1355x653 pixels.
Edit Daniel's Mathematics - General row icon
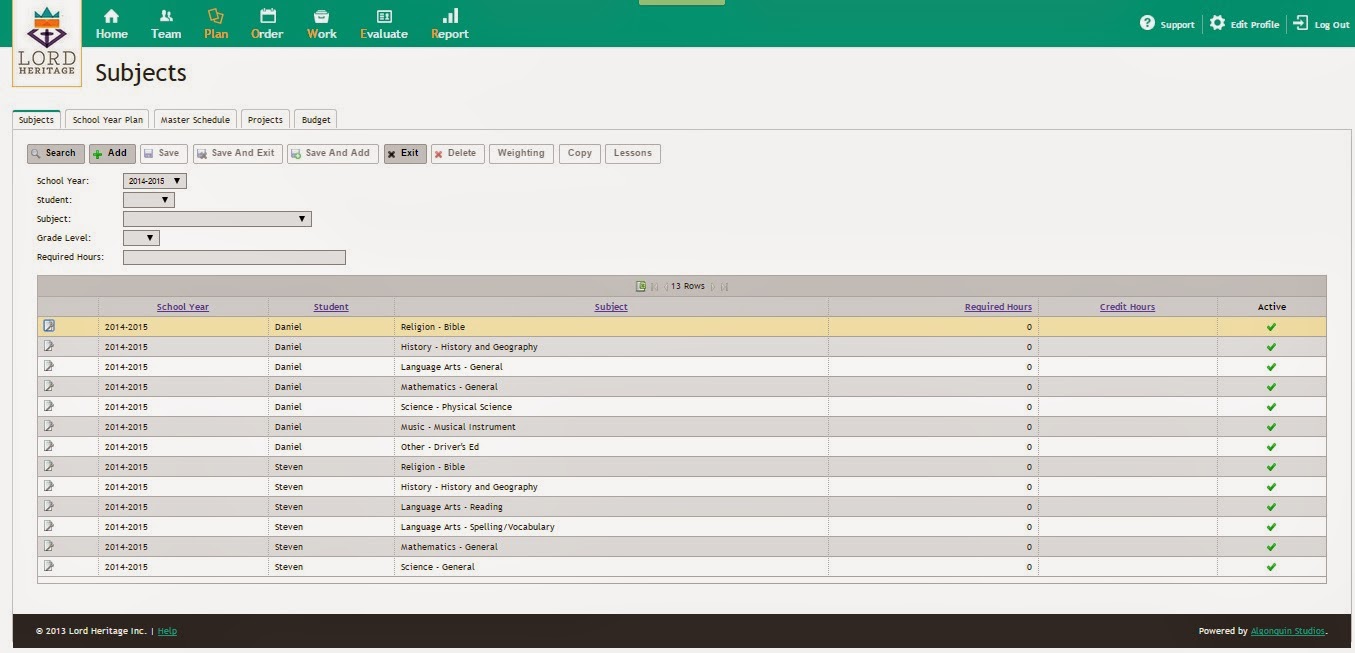(49, 386)
